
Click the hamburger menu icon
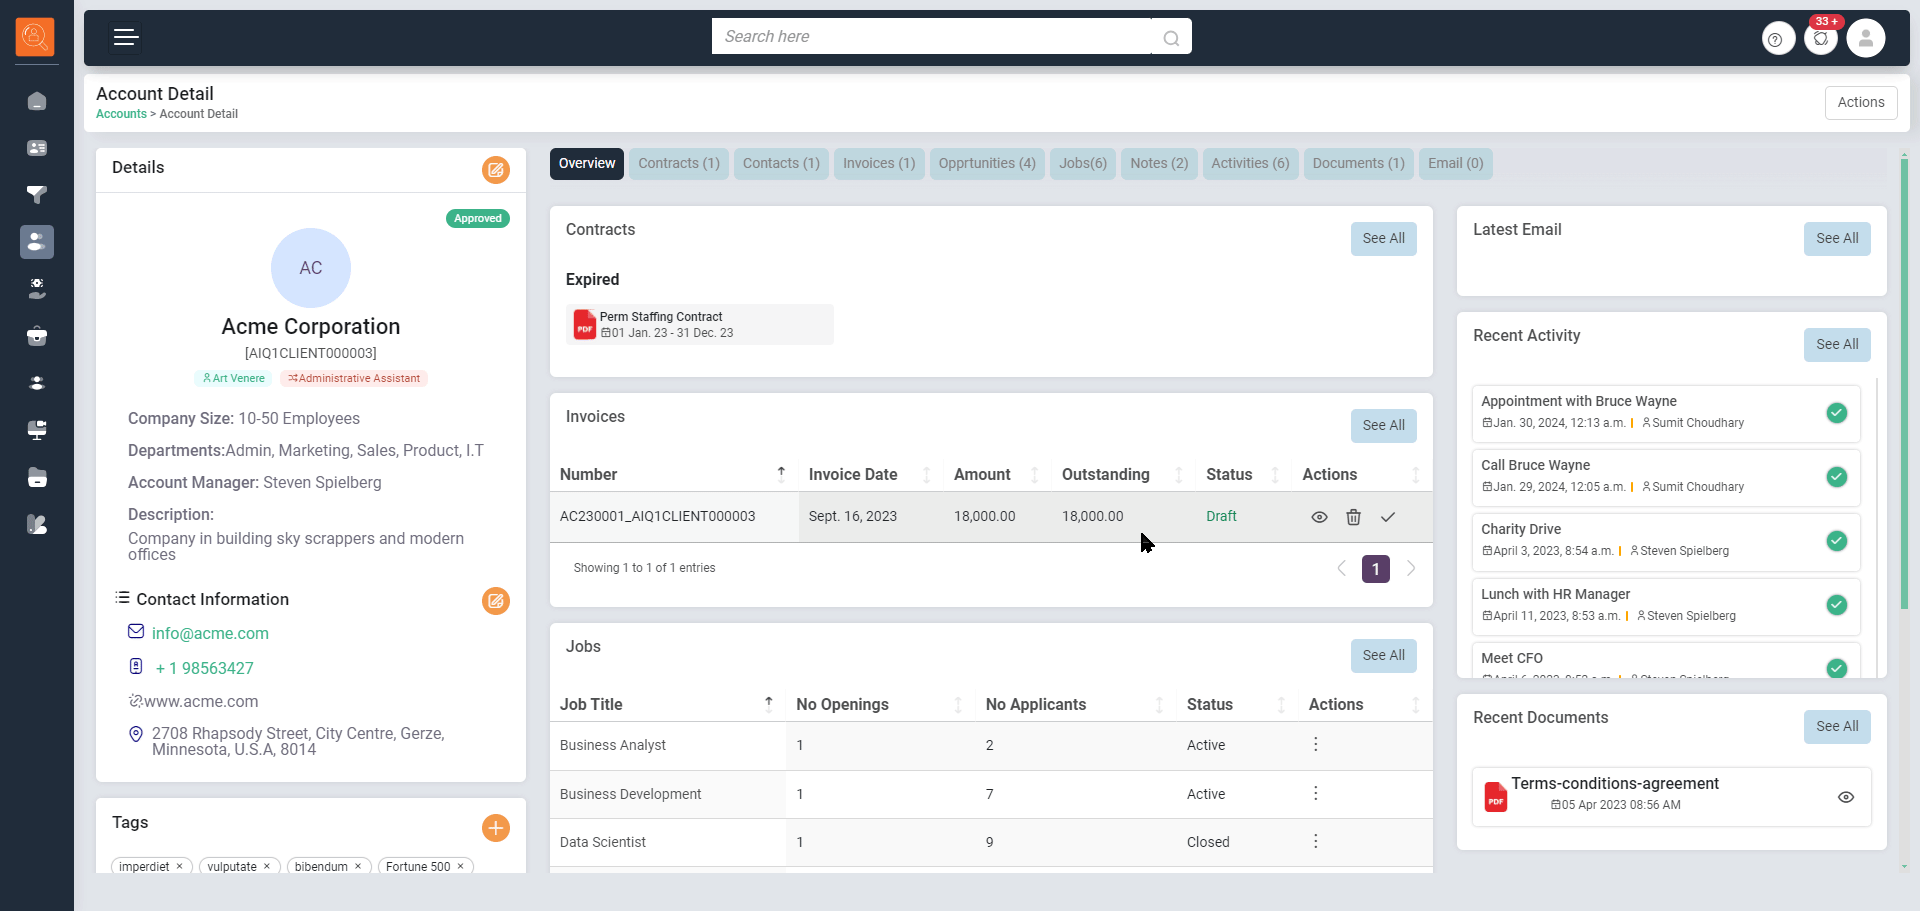[125, 38]
